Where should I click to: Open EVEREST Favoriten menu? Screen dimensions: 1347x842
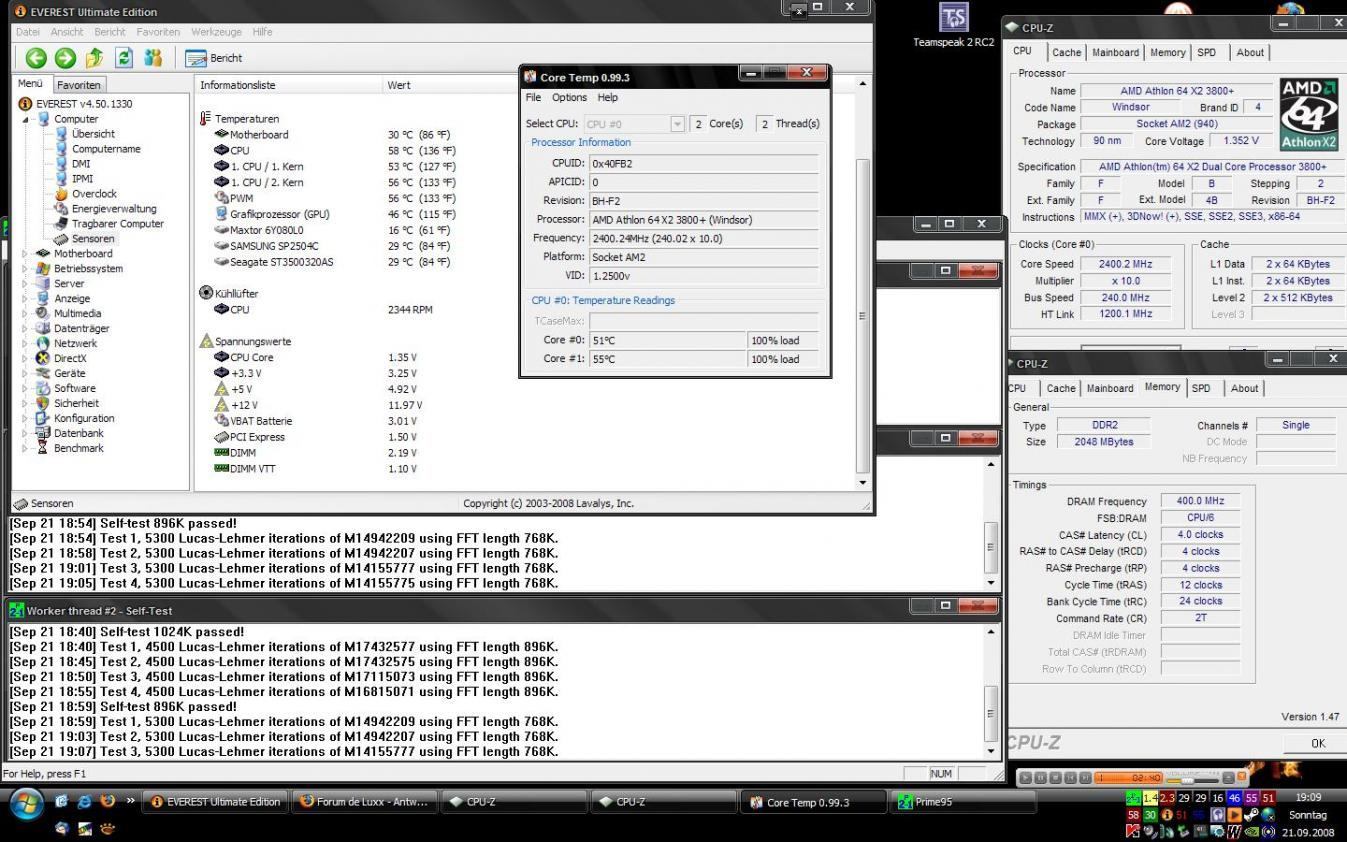[158, 32]
